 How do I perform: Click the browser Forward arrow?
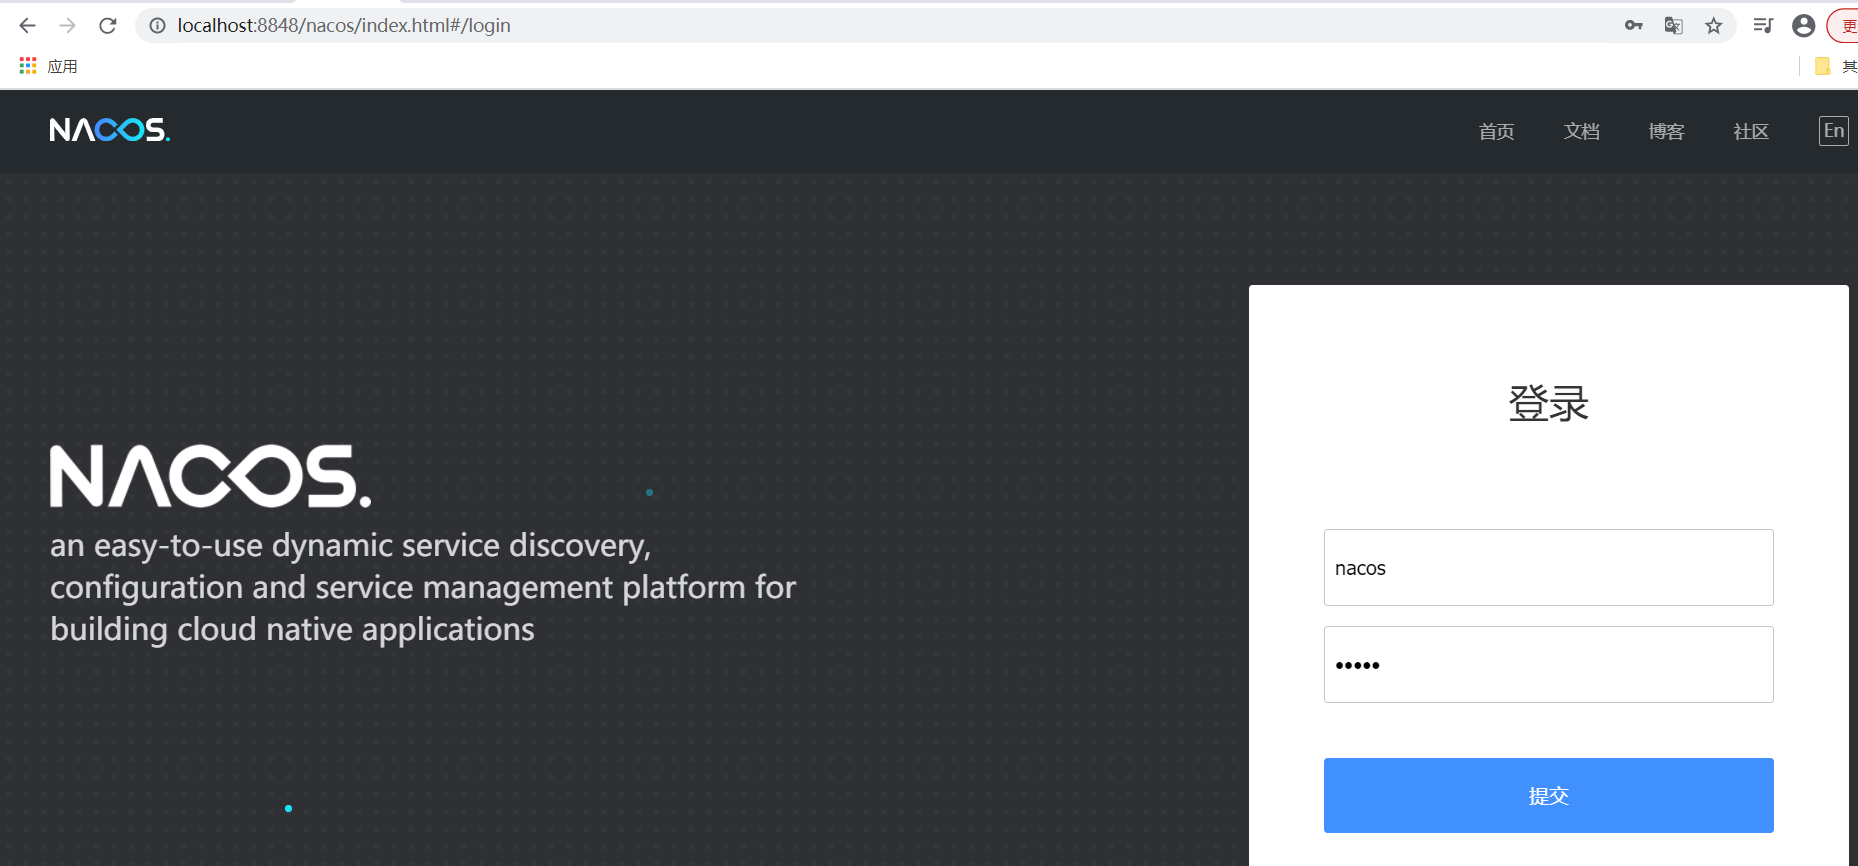pyautogui.click(x=67, y=26)
